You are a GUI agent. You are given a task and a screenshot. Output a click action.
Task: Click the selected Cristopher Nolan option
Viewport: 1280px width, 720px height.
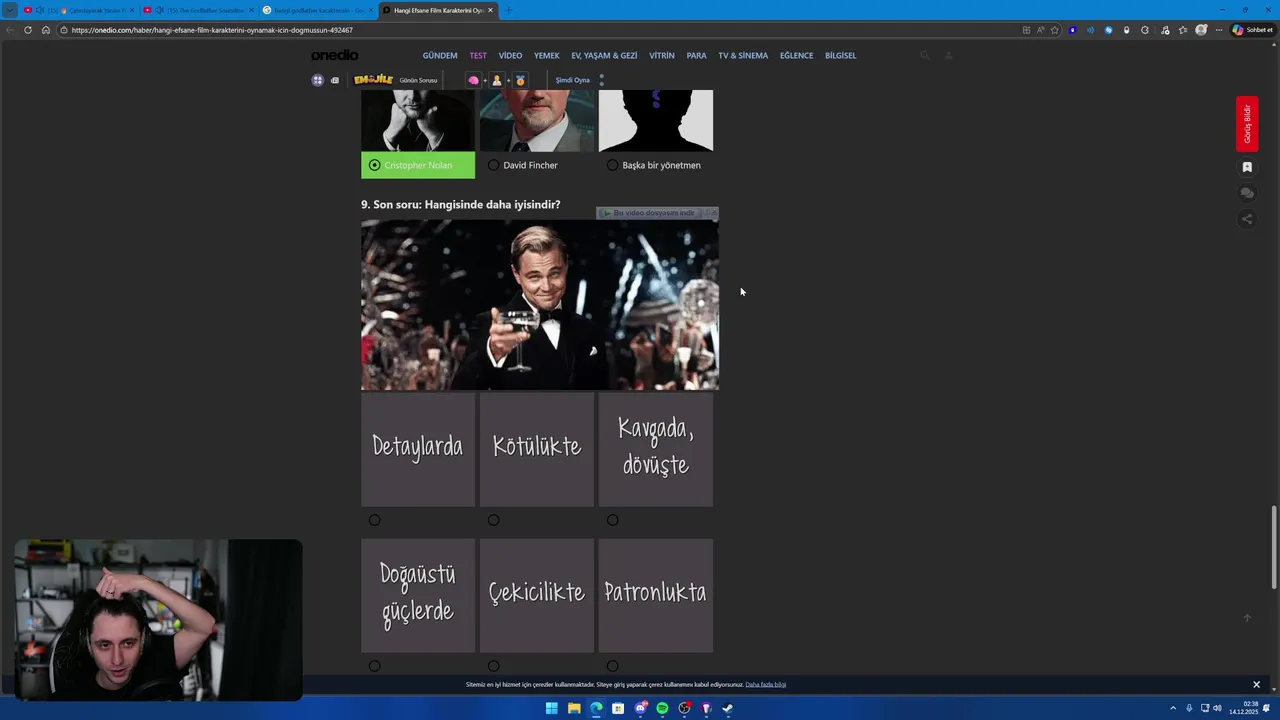pyautogui.click(x=418, y=165)
